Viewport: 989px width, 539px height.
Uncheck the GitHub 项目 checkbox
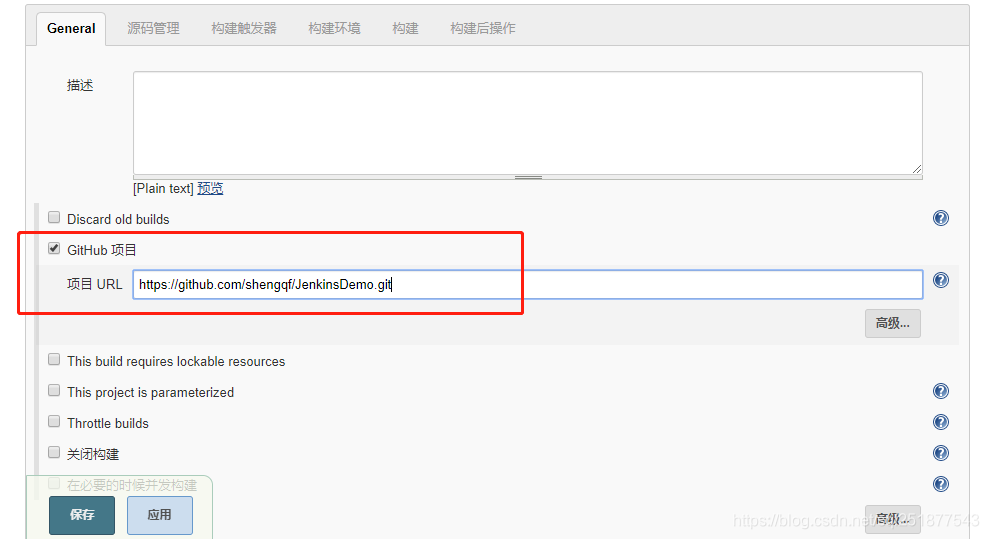click(54, 248)
